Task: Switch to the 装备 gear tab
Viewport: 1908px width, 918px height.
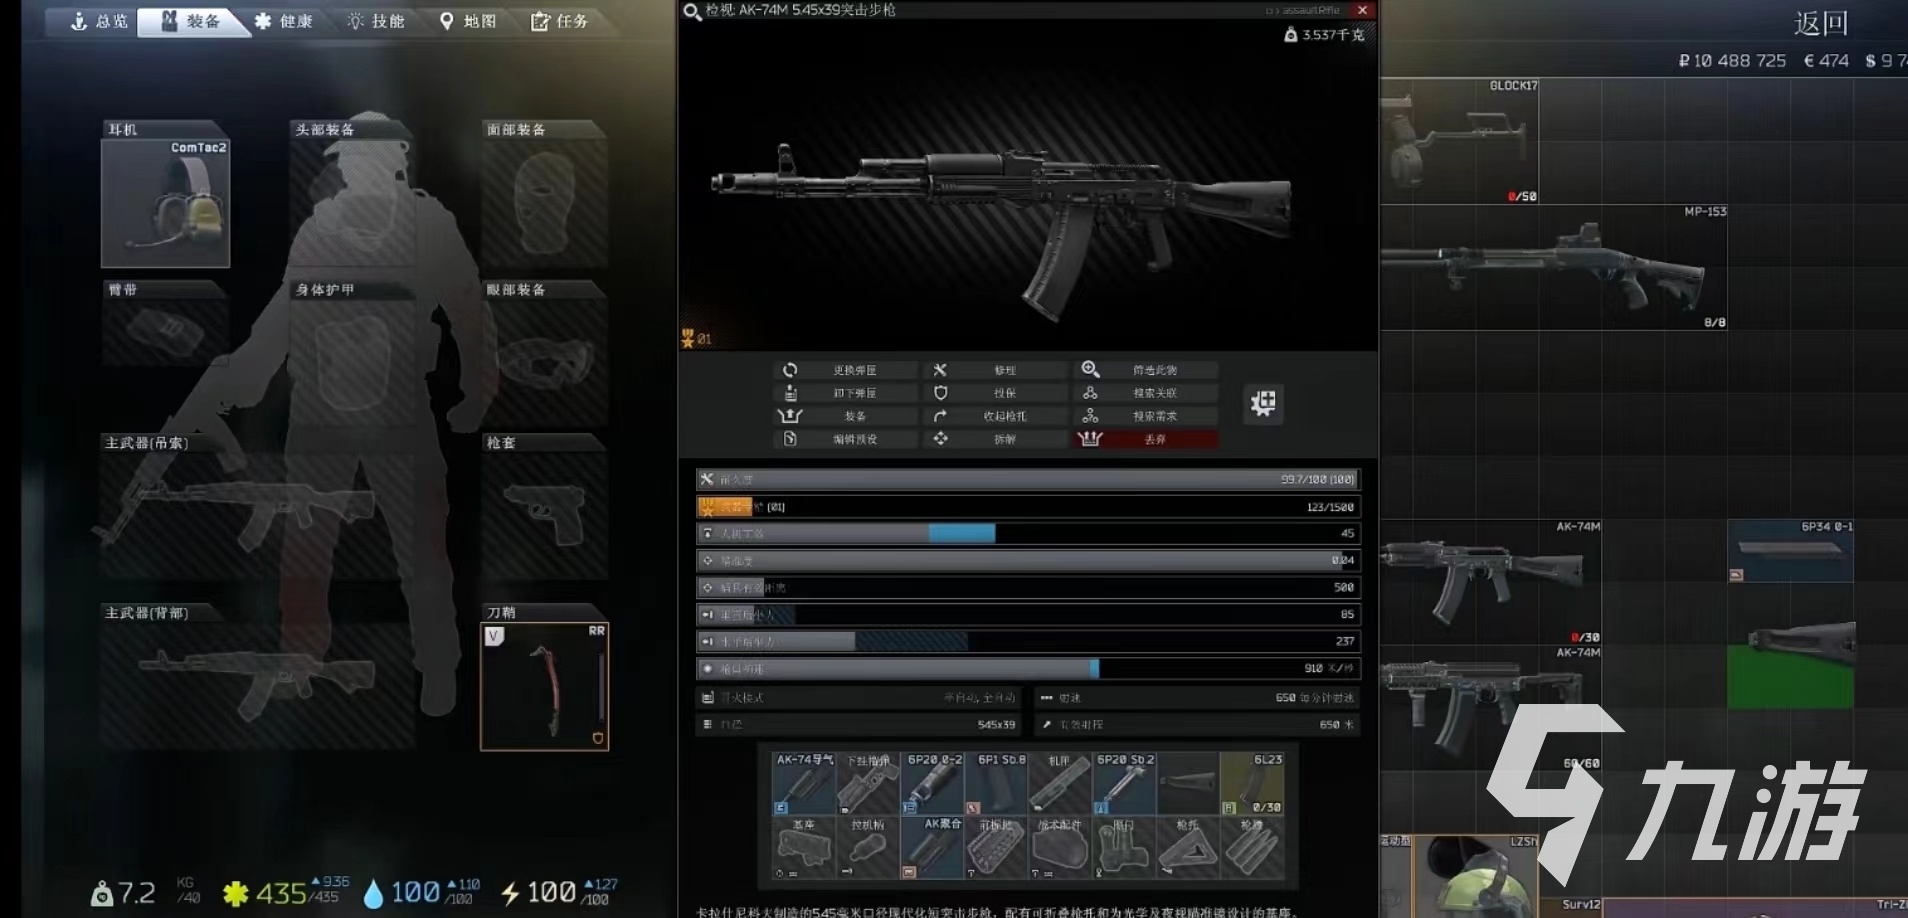Action: (x=193, y=21)
